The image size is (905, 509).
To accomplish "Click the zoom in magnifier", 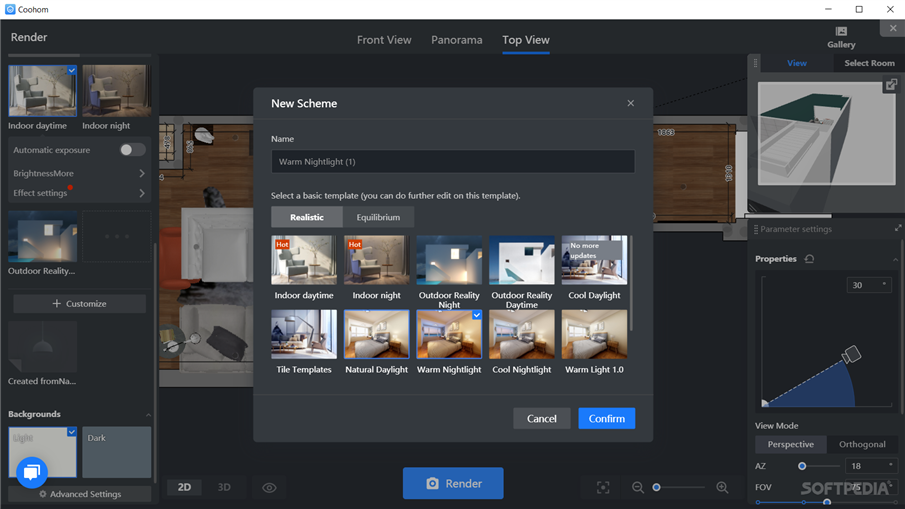I will pyautogui.click(x=722, y=488).
